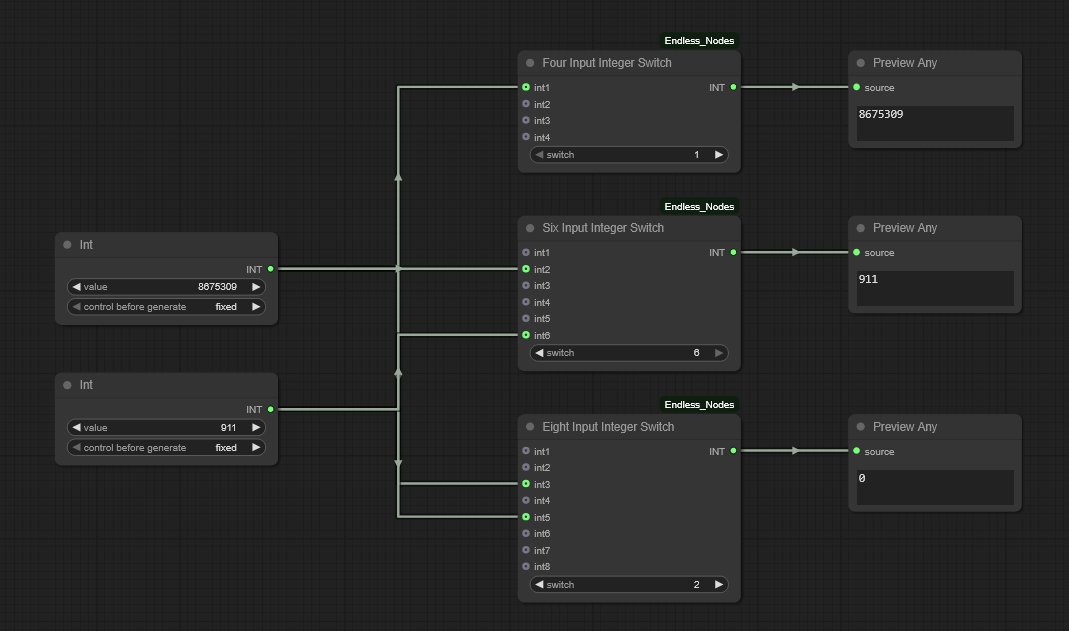Image resolution: width=1069 pixels, height=631 pixels.
Task: Click the source input socket on the top Preview Any node
Action: [x=857, y=88]
